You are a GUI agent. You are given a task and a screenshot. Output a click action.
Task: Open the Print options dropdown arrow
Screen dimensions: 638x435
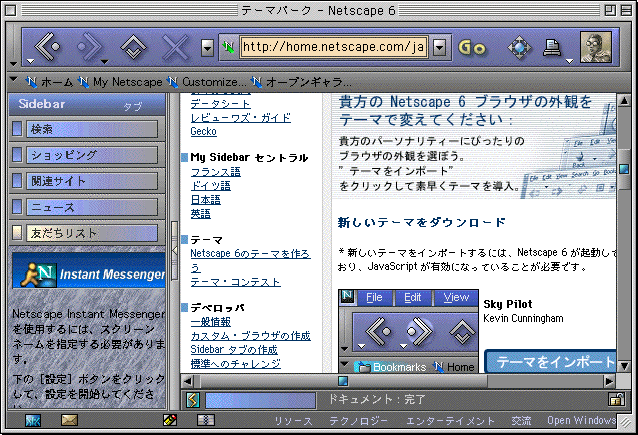pos(570,61)
